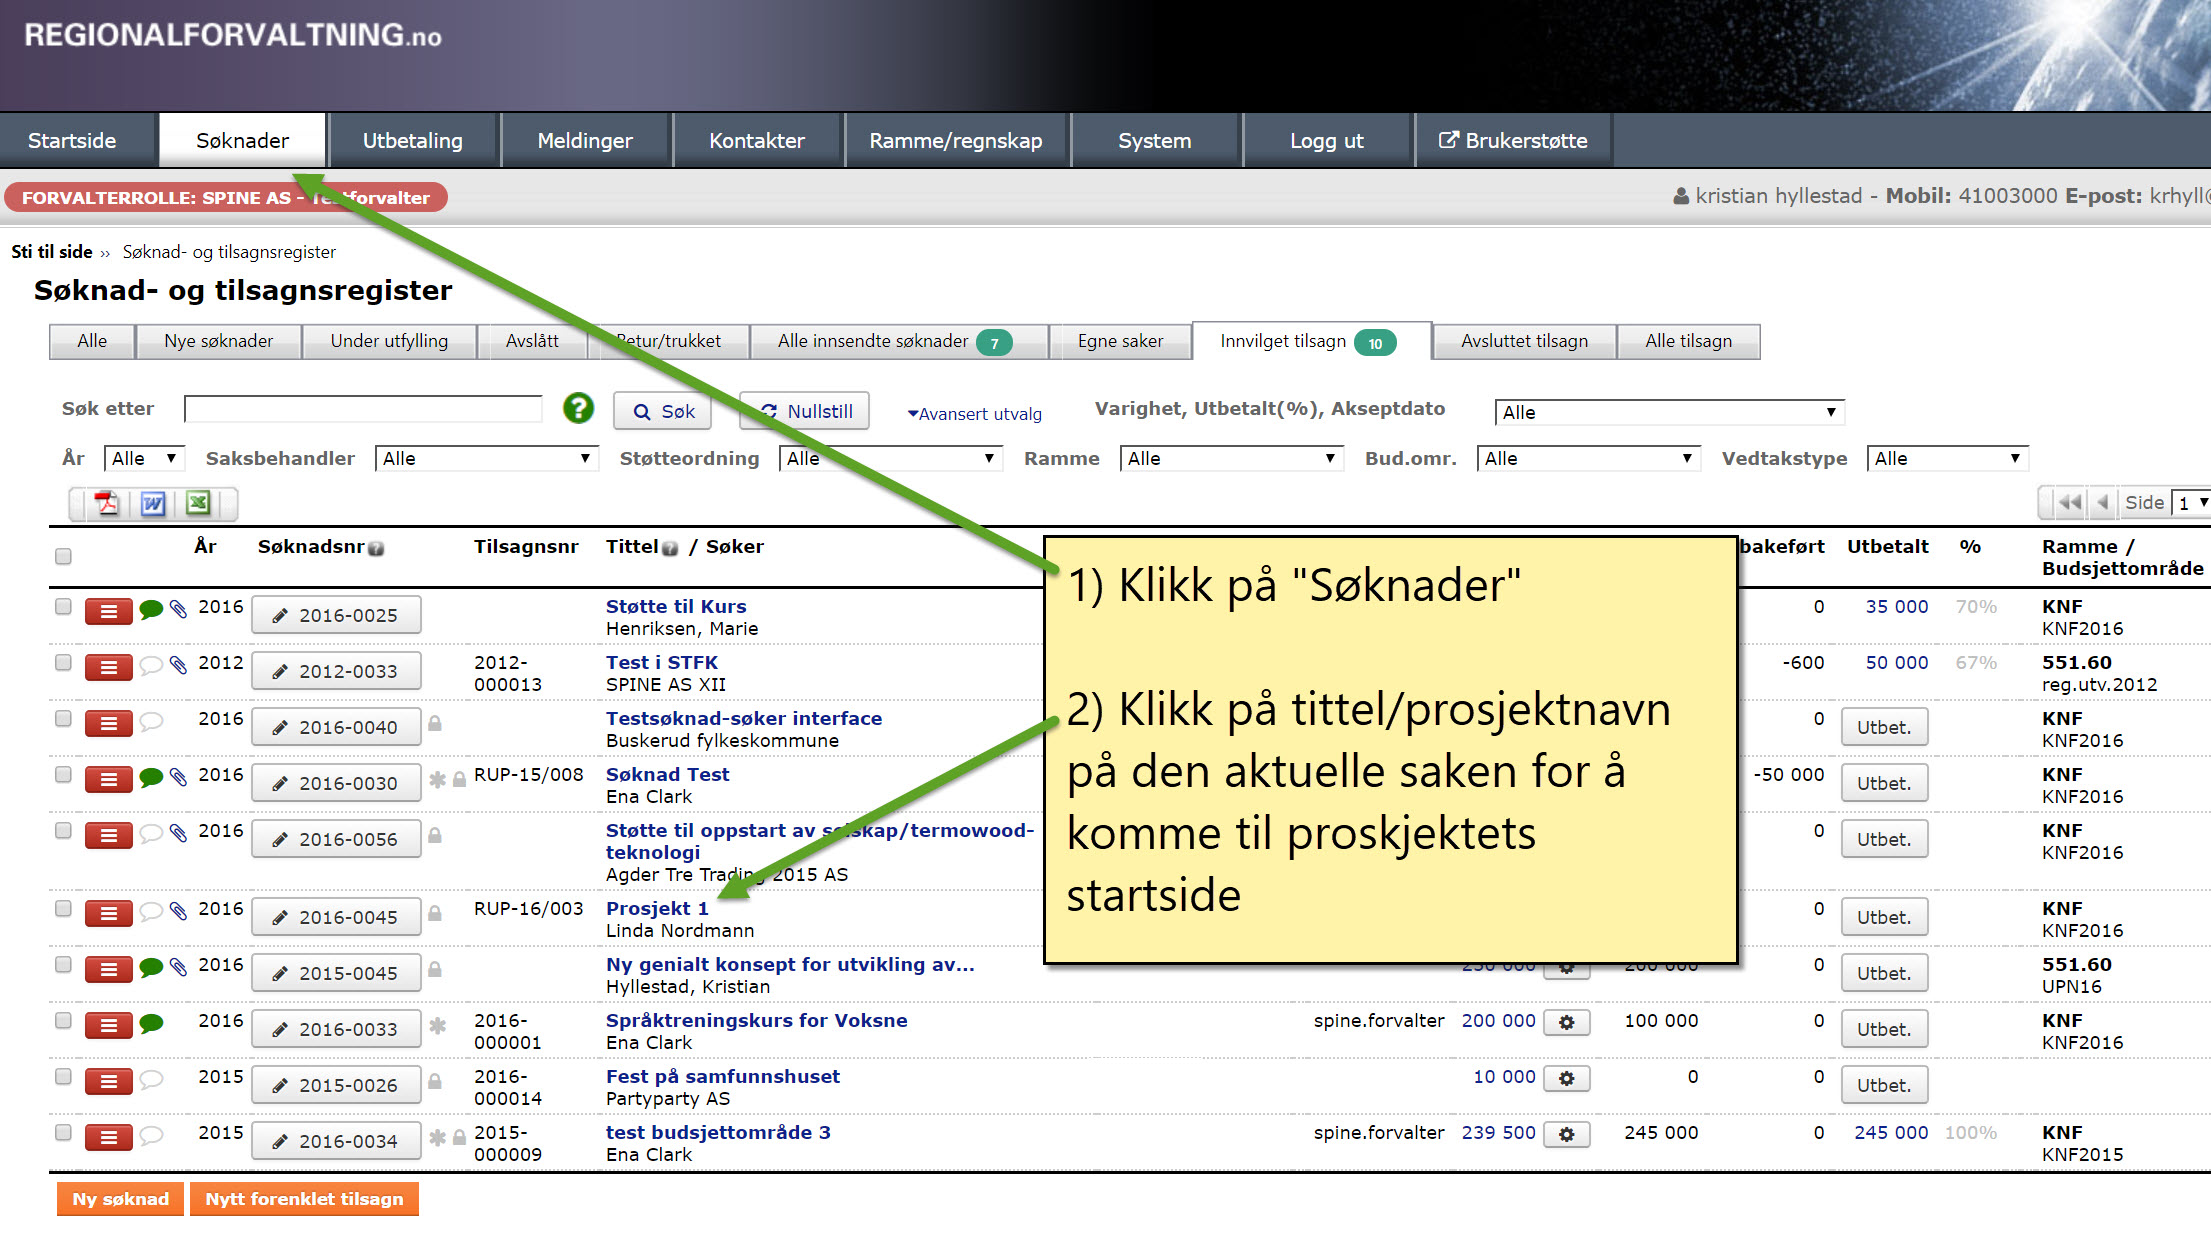This screenshot has height=1255, width=2211.
Task: Check the select-all checkbox in table header
Action: (x=63, y=556)
